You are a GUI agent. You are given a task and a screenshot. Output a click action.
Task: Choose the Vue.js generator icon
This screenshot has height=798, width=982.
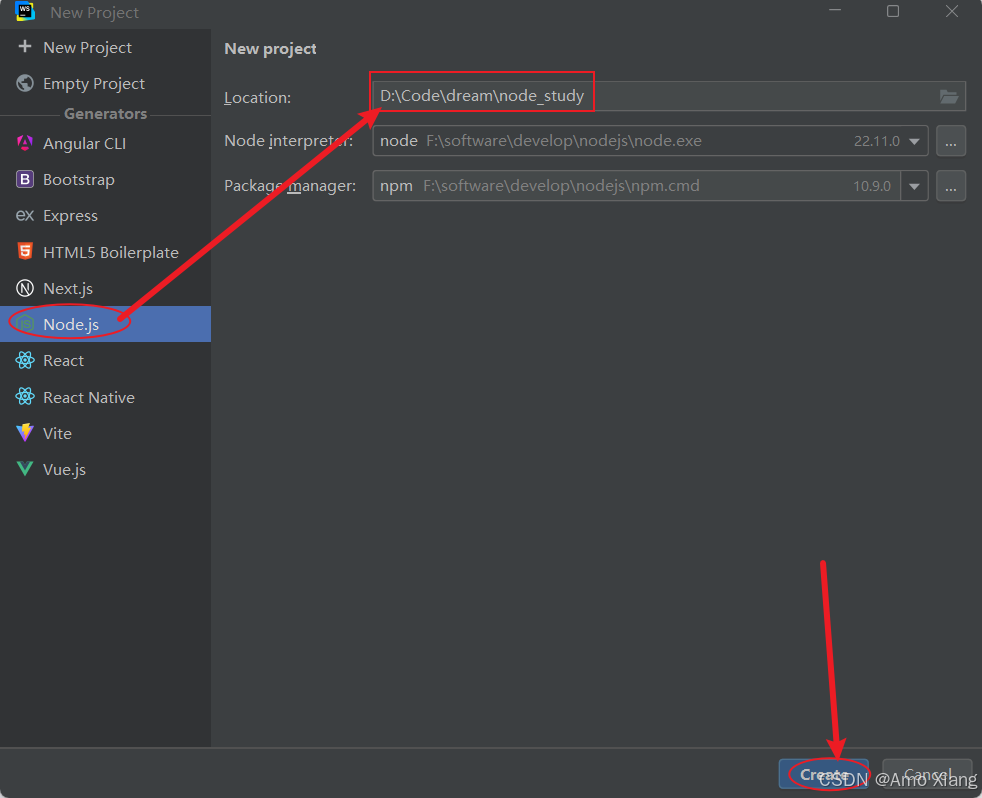click(x=24, y=469)
